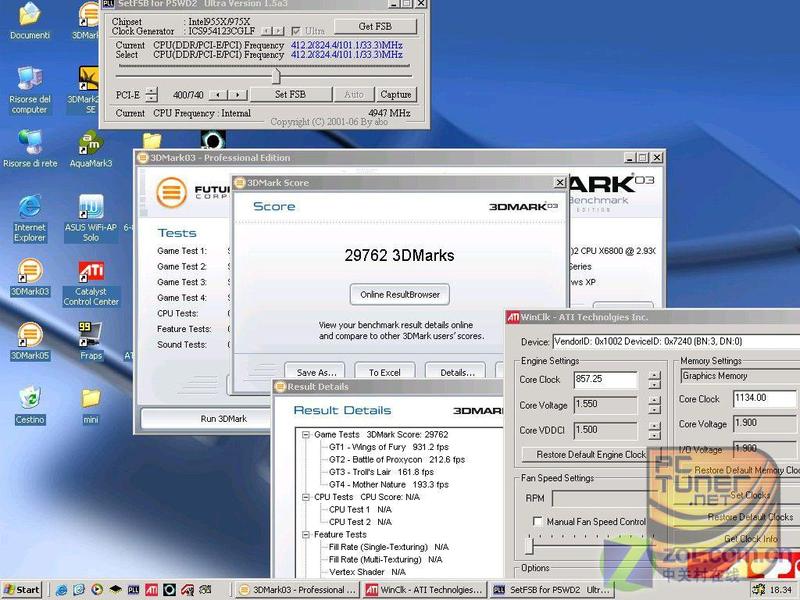The width and height of the screenshot is (800, 600).
Task: Select Fill Rate (Single-Texturing) row
Action: [389, 547]
